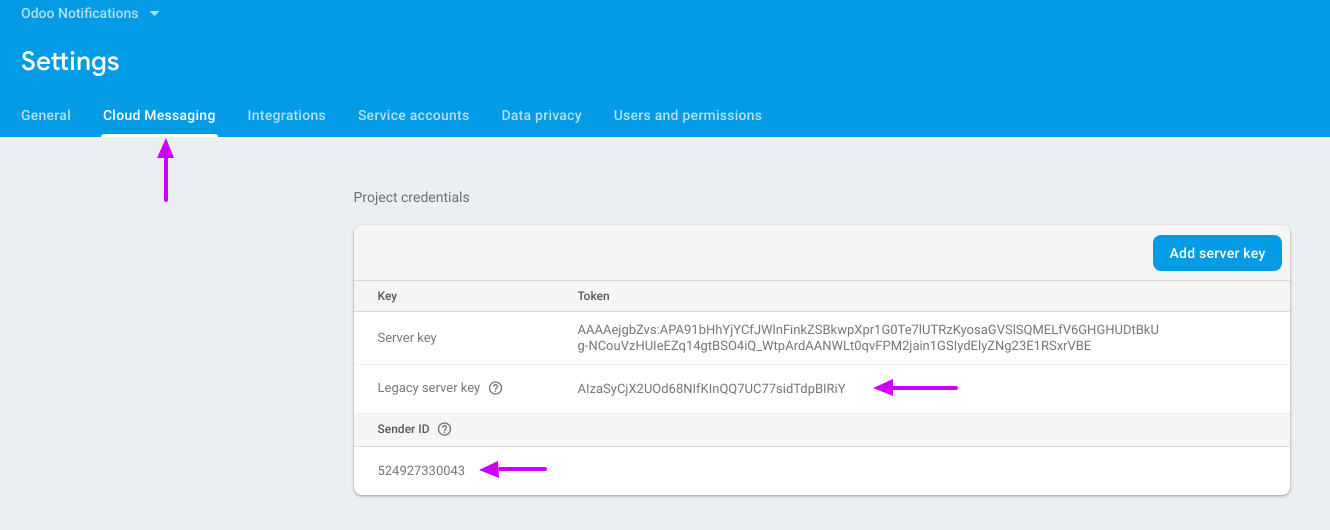Click the Sender ID number 524927330043

pos(421,470)
